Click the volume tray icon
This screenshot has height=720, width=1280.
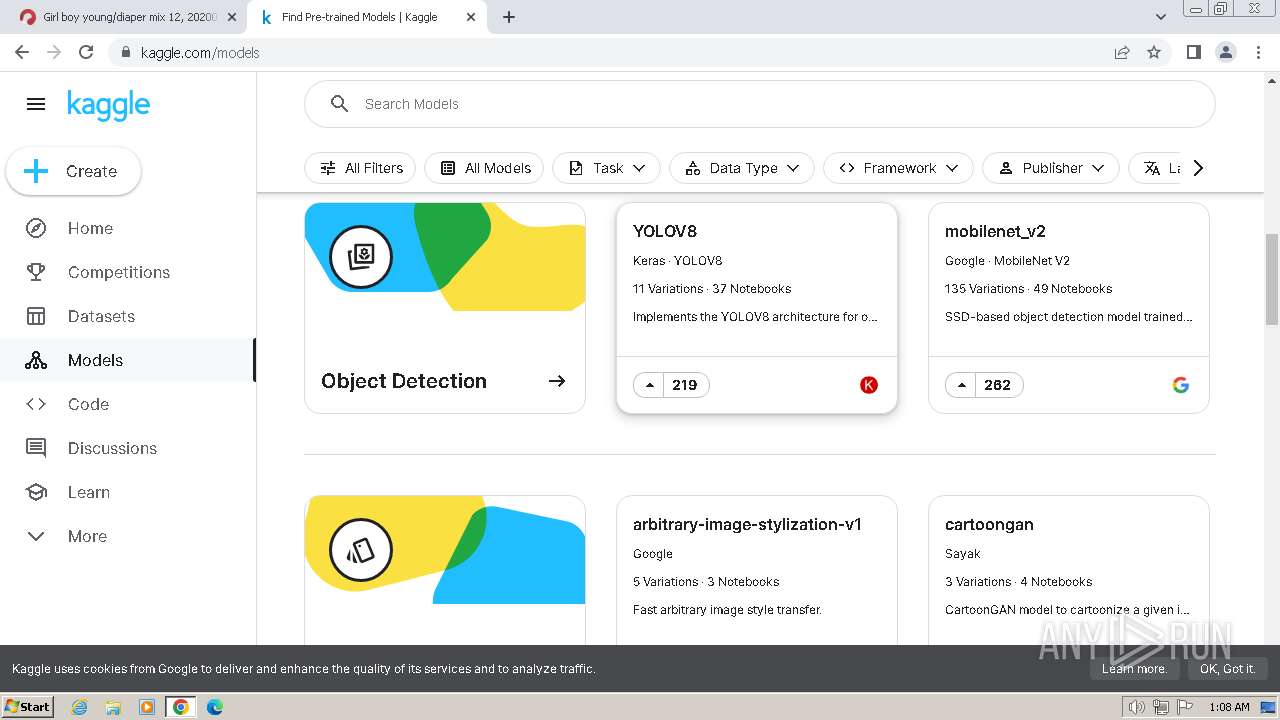[1137, 707]
